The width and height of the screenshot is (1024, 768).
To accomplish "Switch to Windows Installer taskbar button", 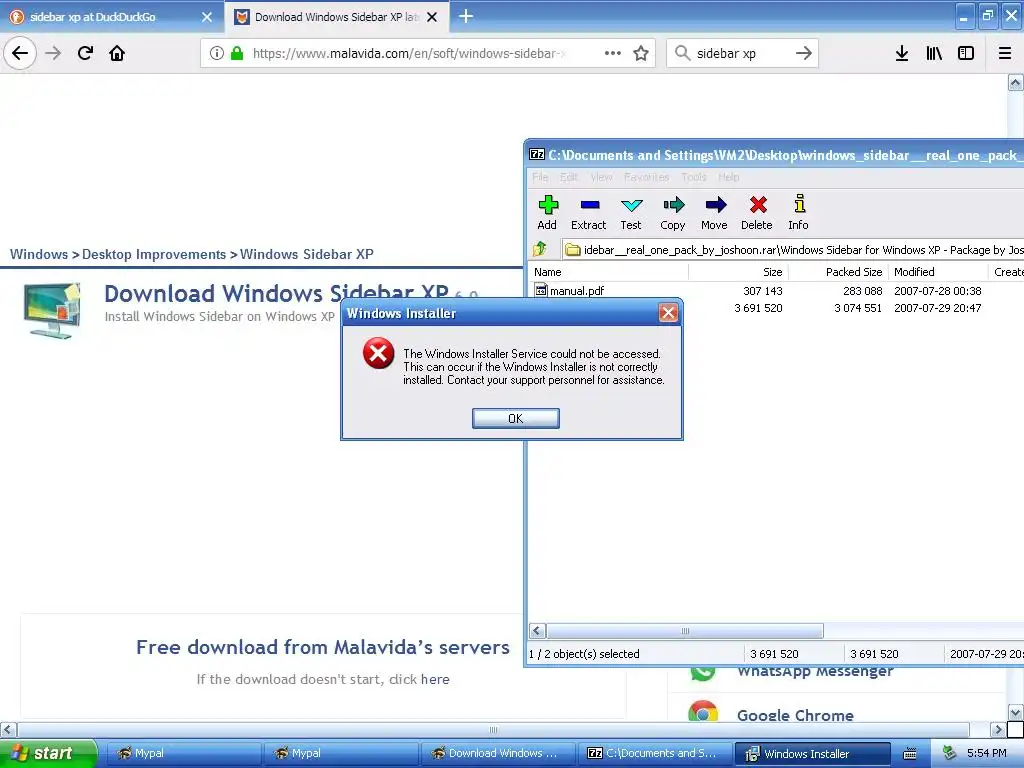I will pos(812,754).
